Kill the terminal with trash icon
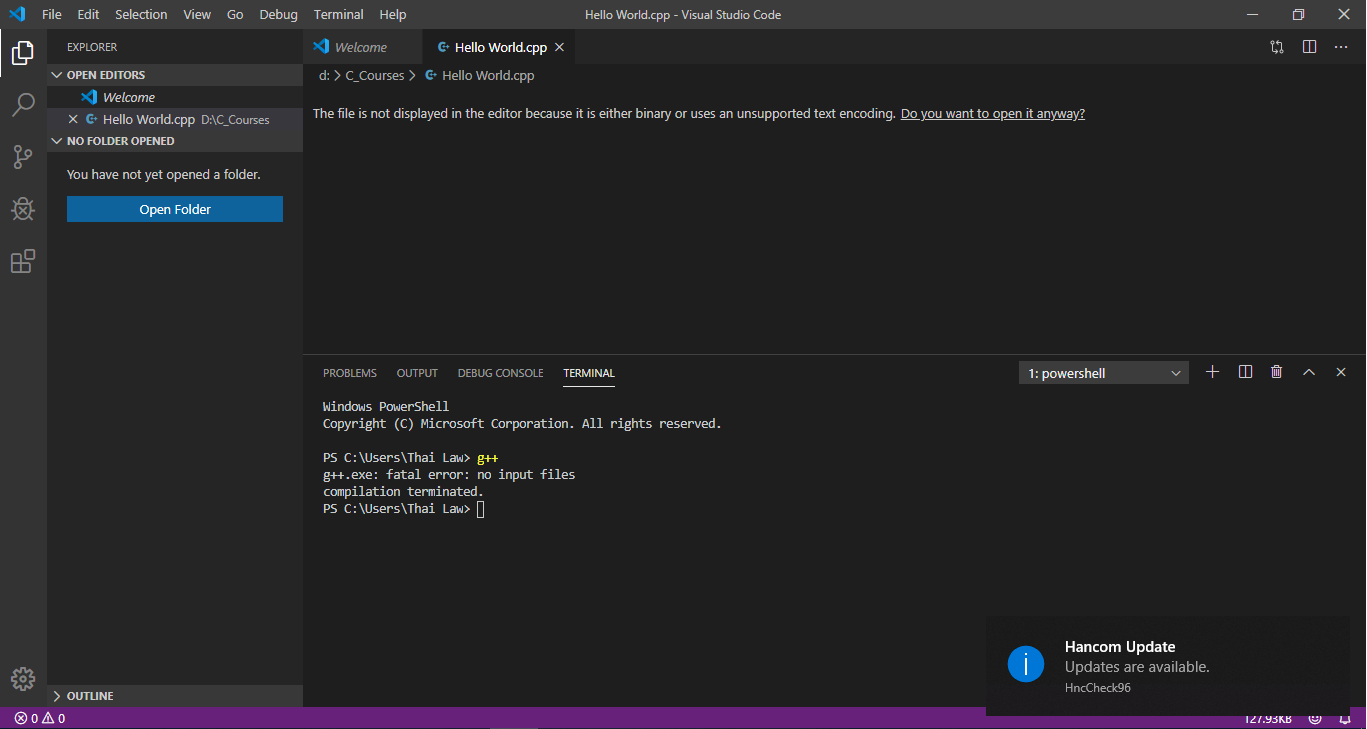This screenshot has height=729, width=1367. coord(1276,371)
